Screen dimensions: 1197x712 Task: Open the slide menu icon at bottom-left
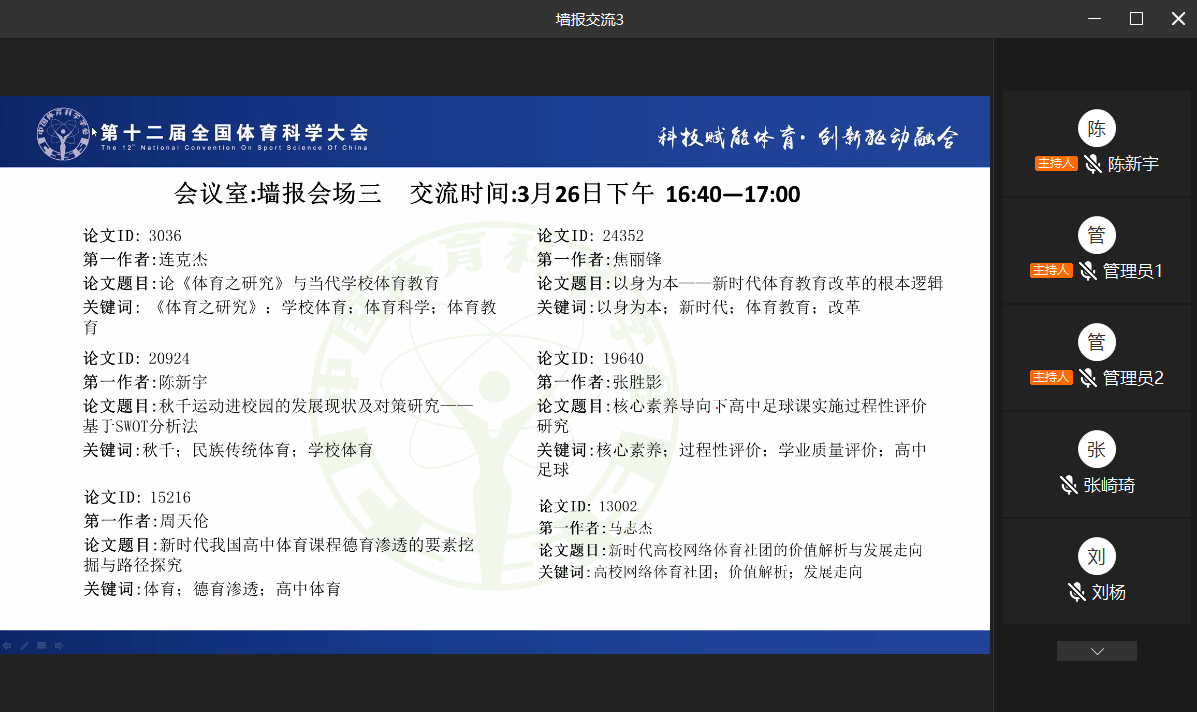42,646
